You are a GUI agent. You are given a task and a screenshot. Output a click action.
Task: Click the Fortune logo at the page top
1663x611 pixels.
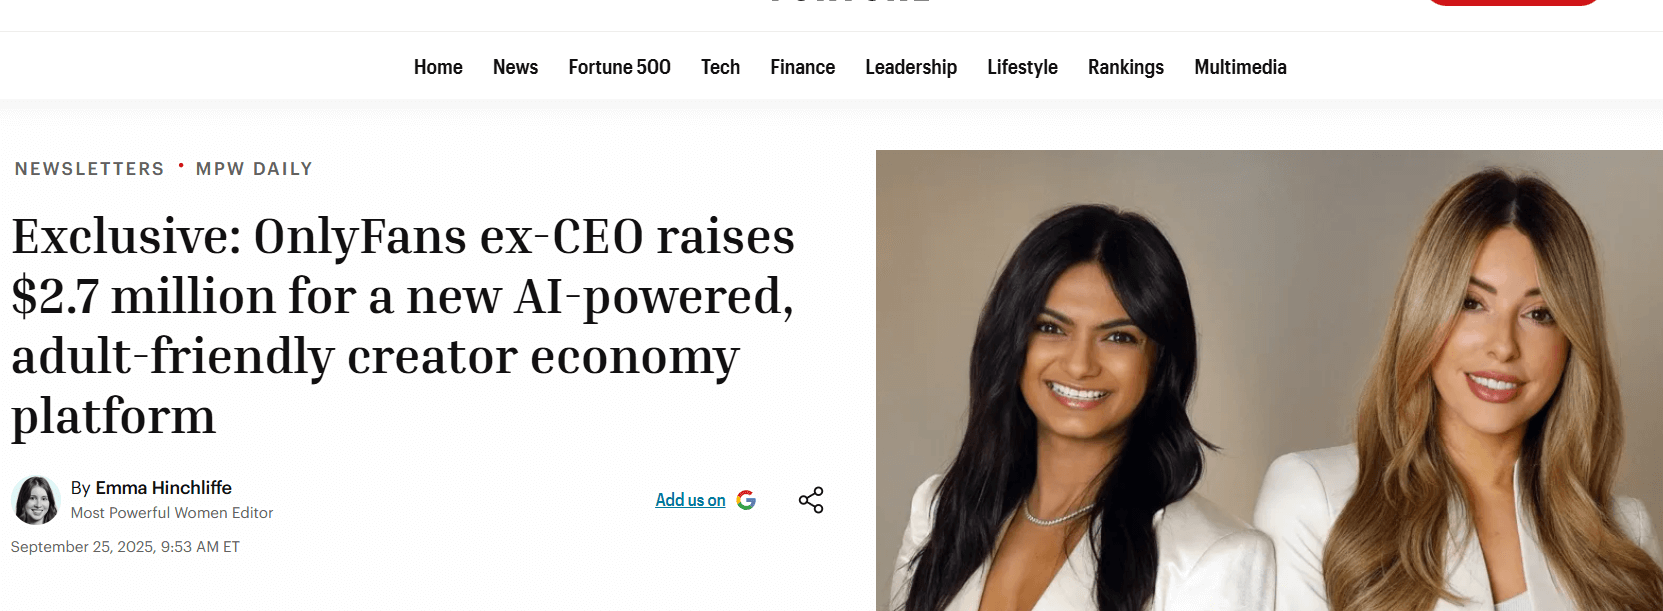coord(850,2)
